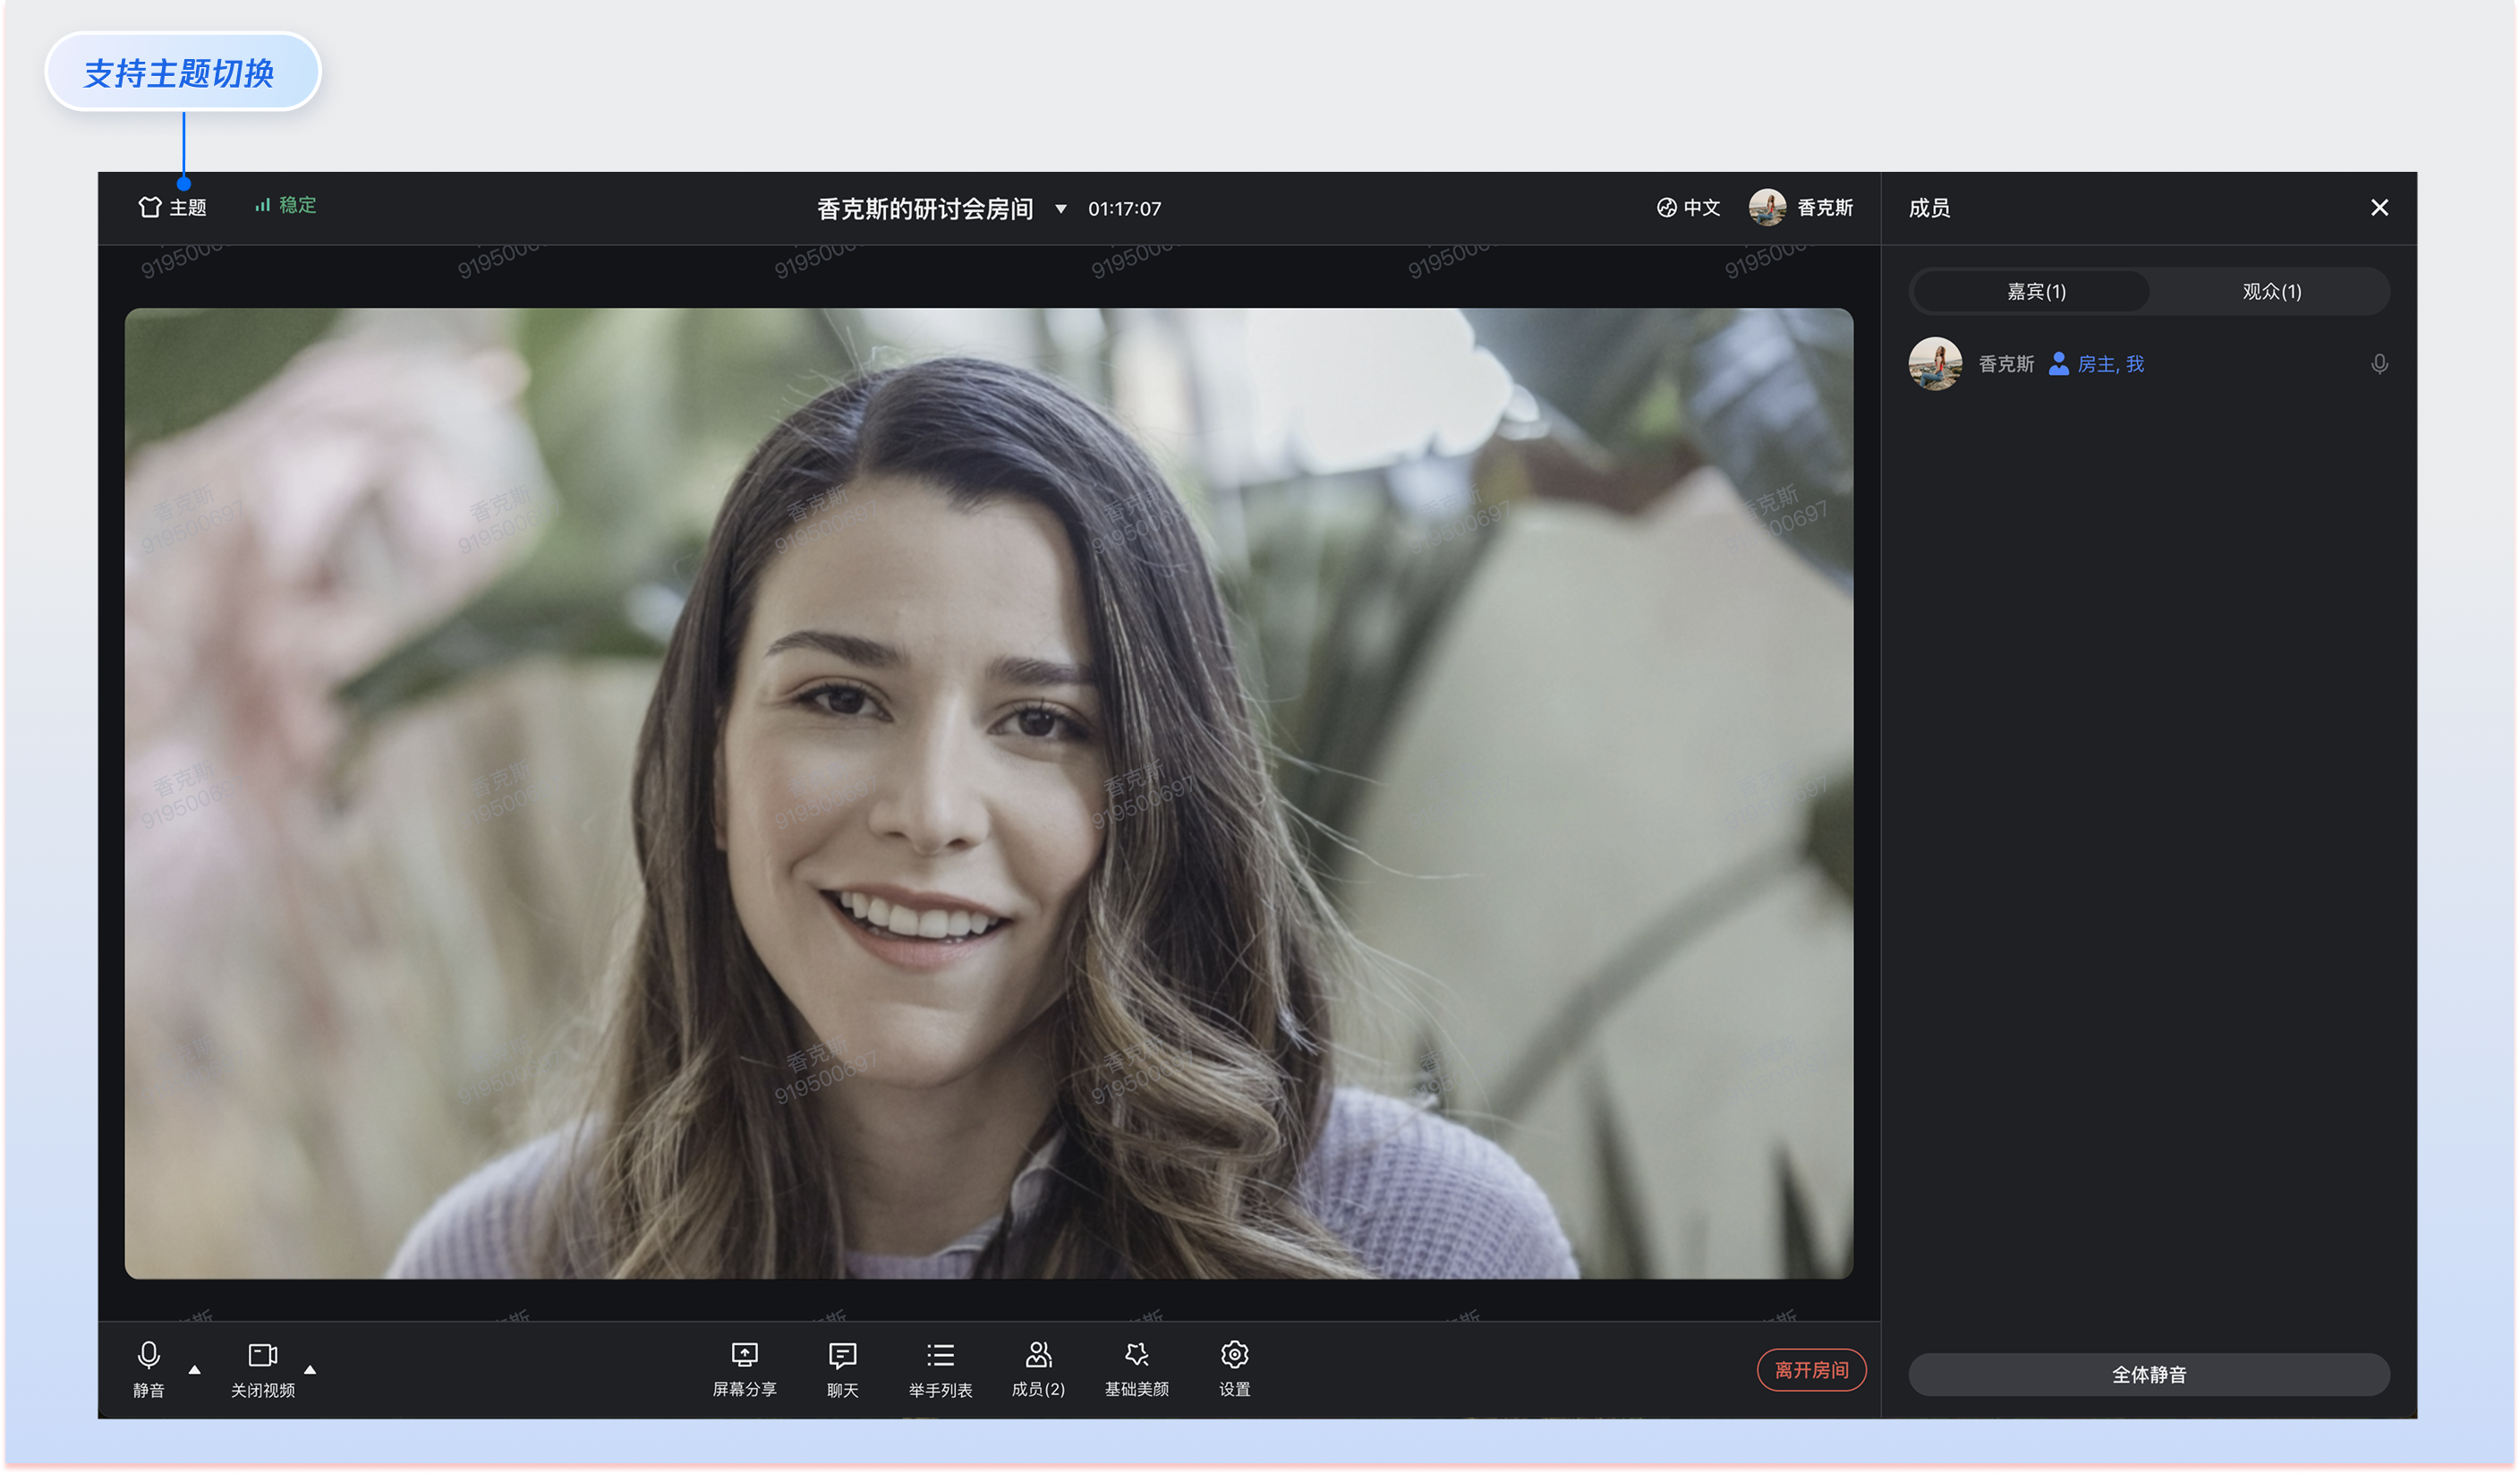Open the 聊天 chat panel
2520x1474 pixels.
pos(842,1367)
